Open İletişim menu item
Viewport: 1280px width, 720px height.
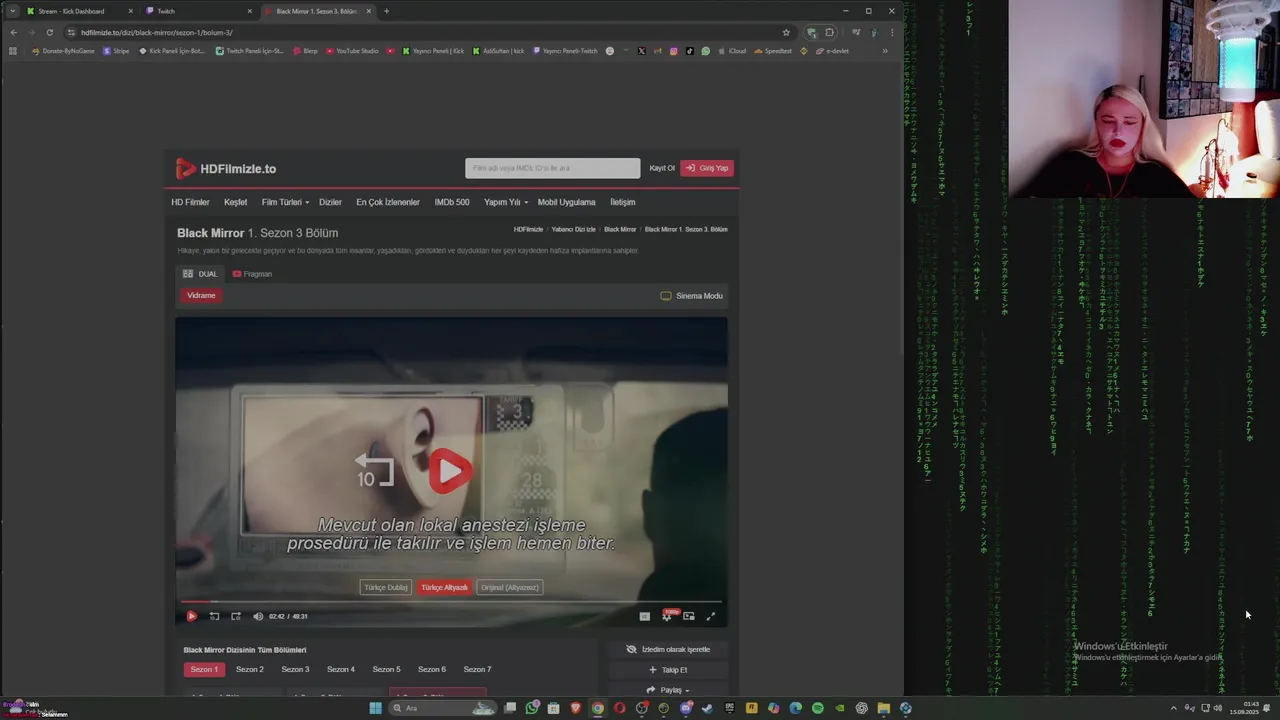click(x=622, y=202)
